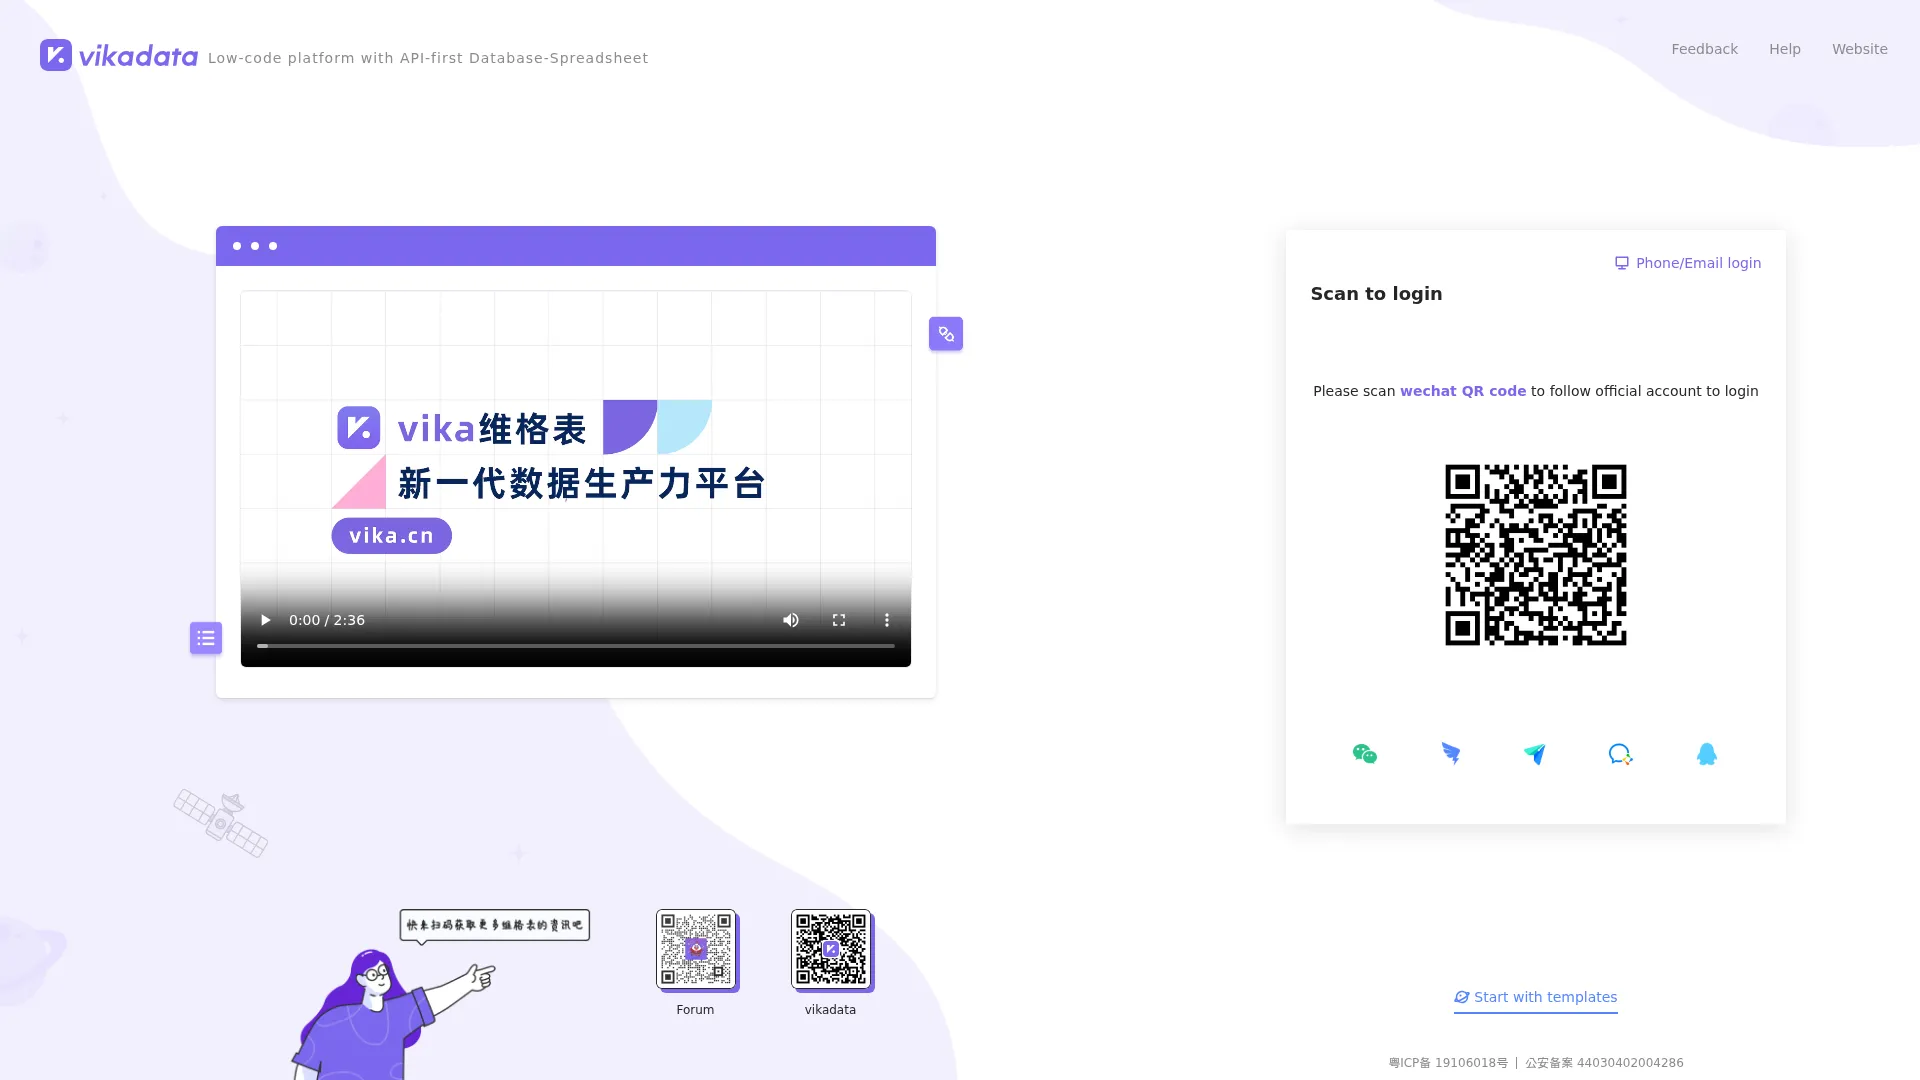Click the Forum QR code

[696, 949]
